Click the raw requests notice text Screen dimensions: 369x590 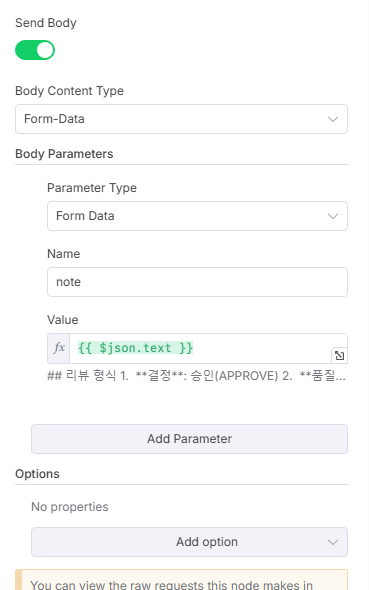click(172, 584)
